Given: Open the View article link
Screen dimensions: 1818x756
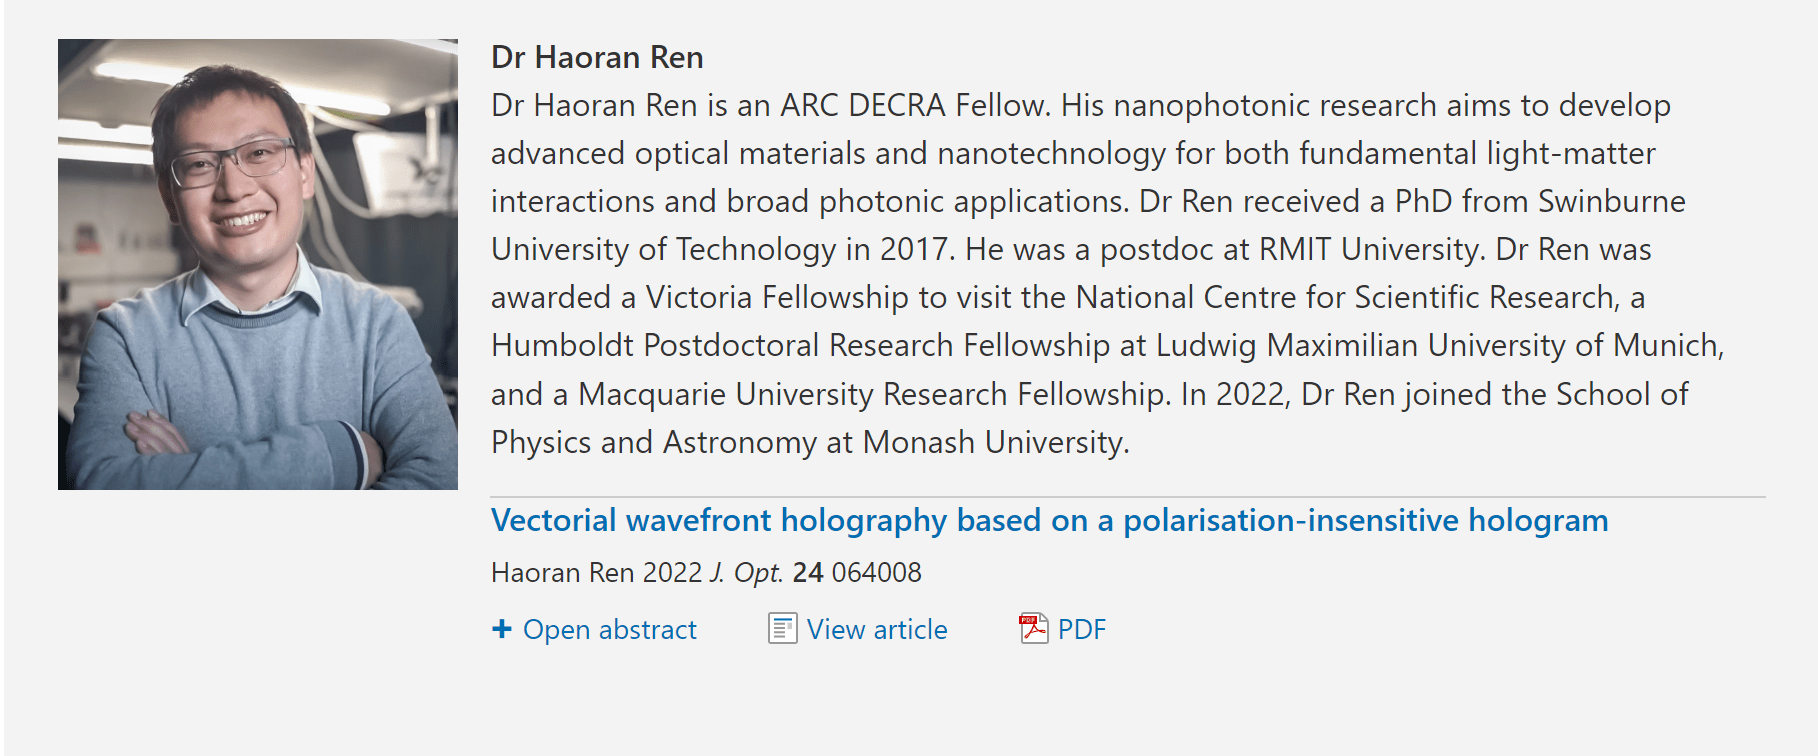Looking at the screenshot, I should [x=877, y=630].
